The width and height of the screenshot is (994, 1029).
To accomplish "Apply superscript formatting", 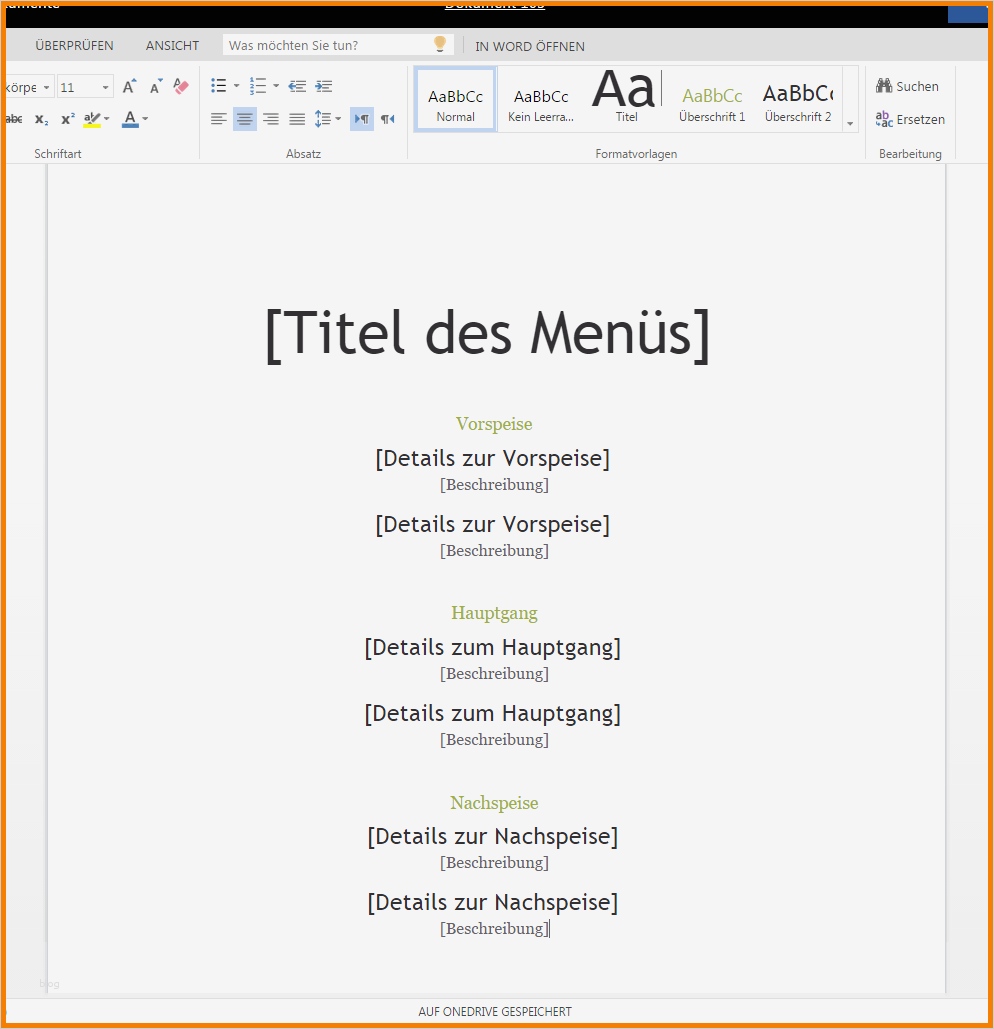I will pyautogui.click(x=67, y=119).
